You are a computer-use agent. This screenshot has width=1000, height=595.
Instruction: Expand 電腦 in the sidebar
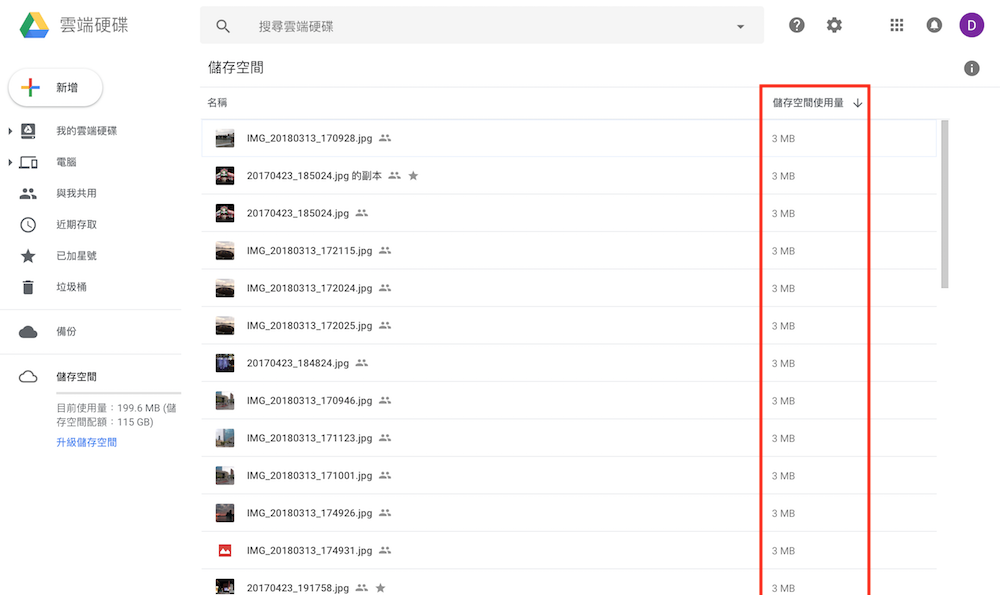(x=10, y=161)
